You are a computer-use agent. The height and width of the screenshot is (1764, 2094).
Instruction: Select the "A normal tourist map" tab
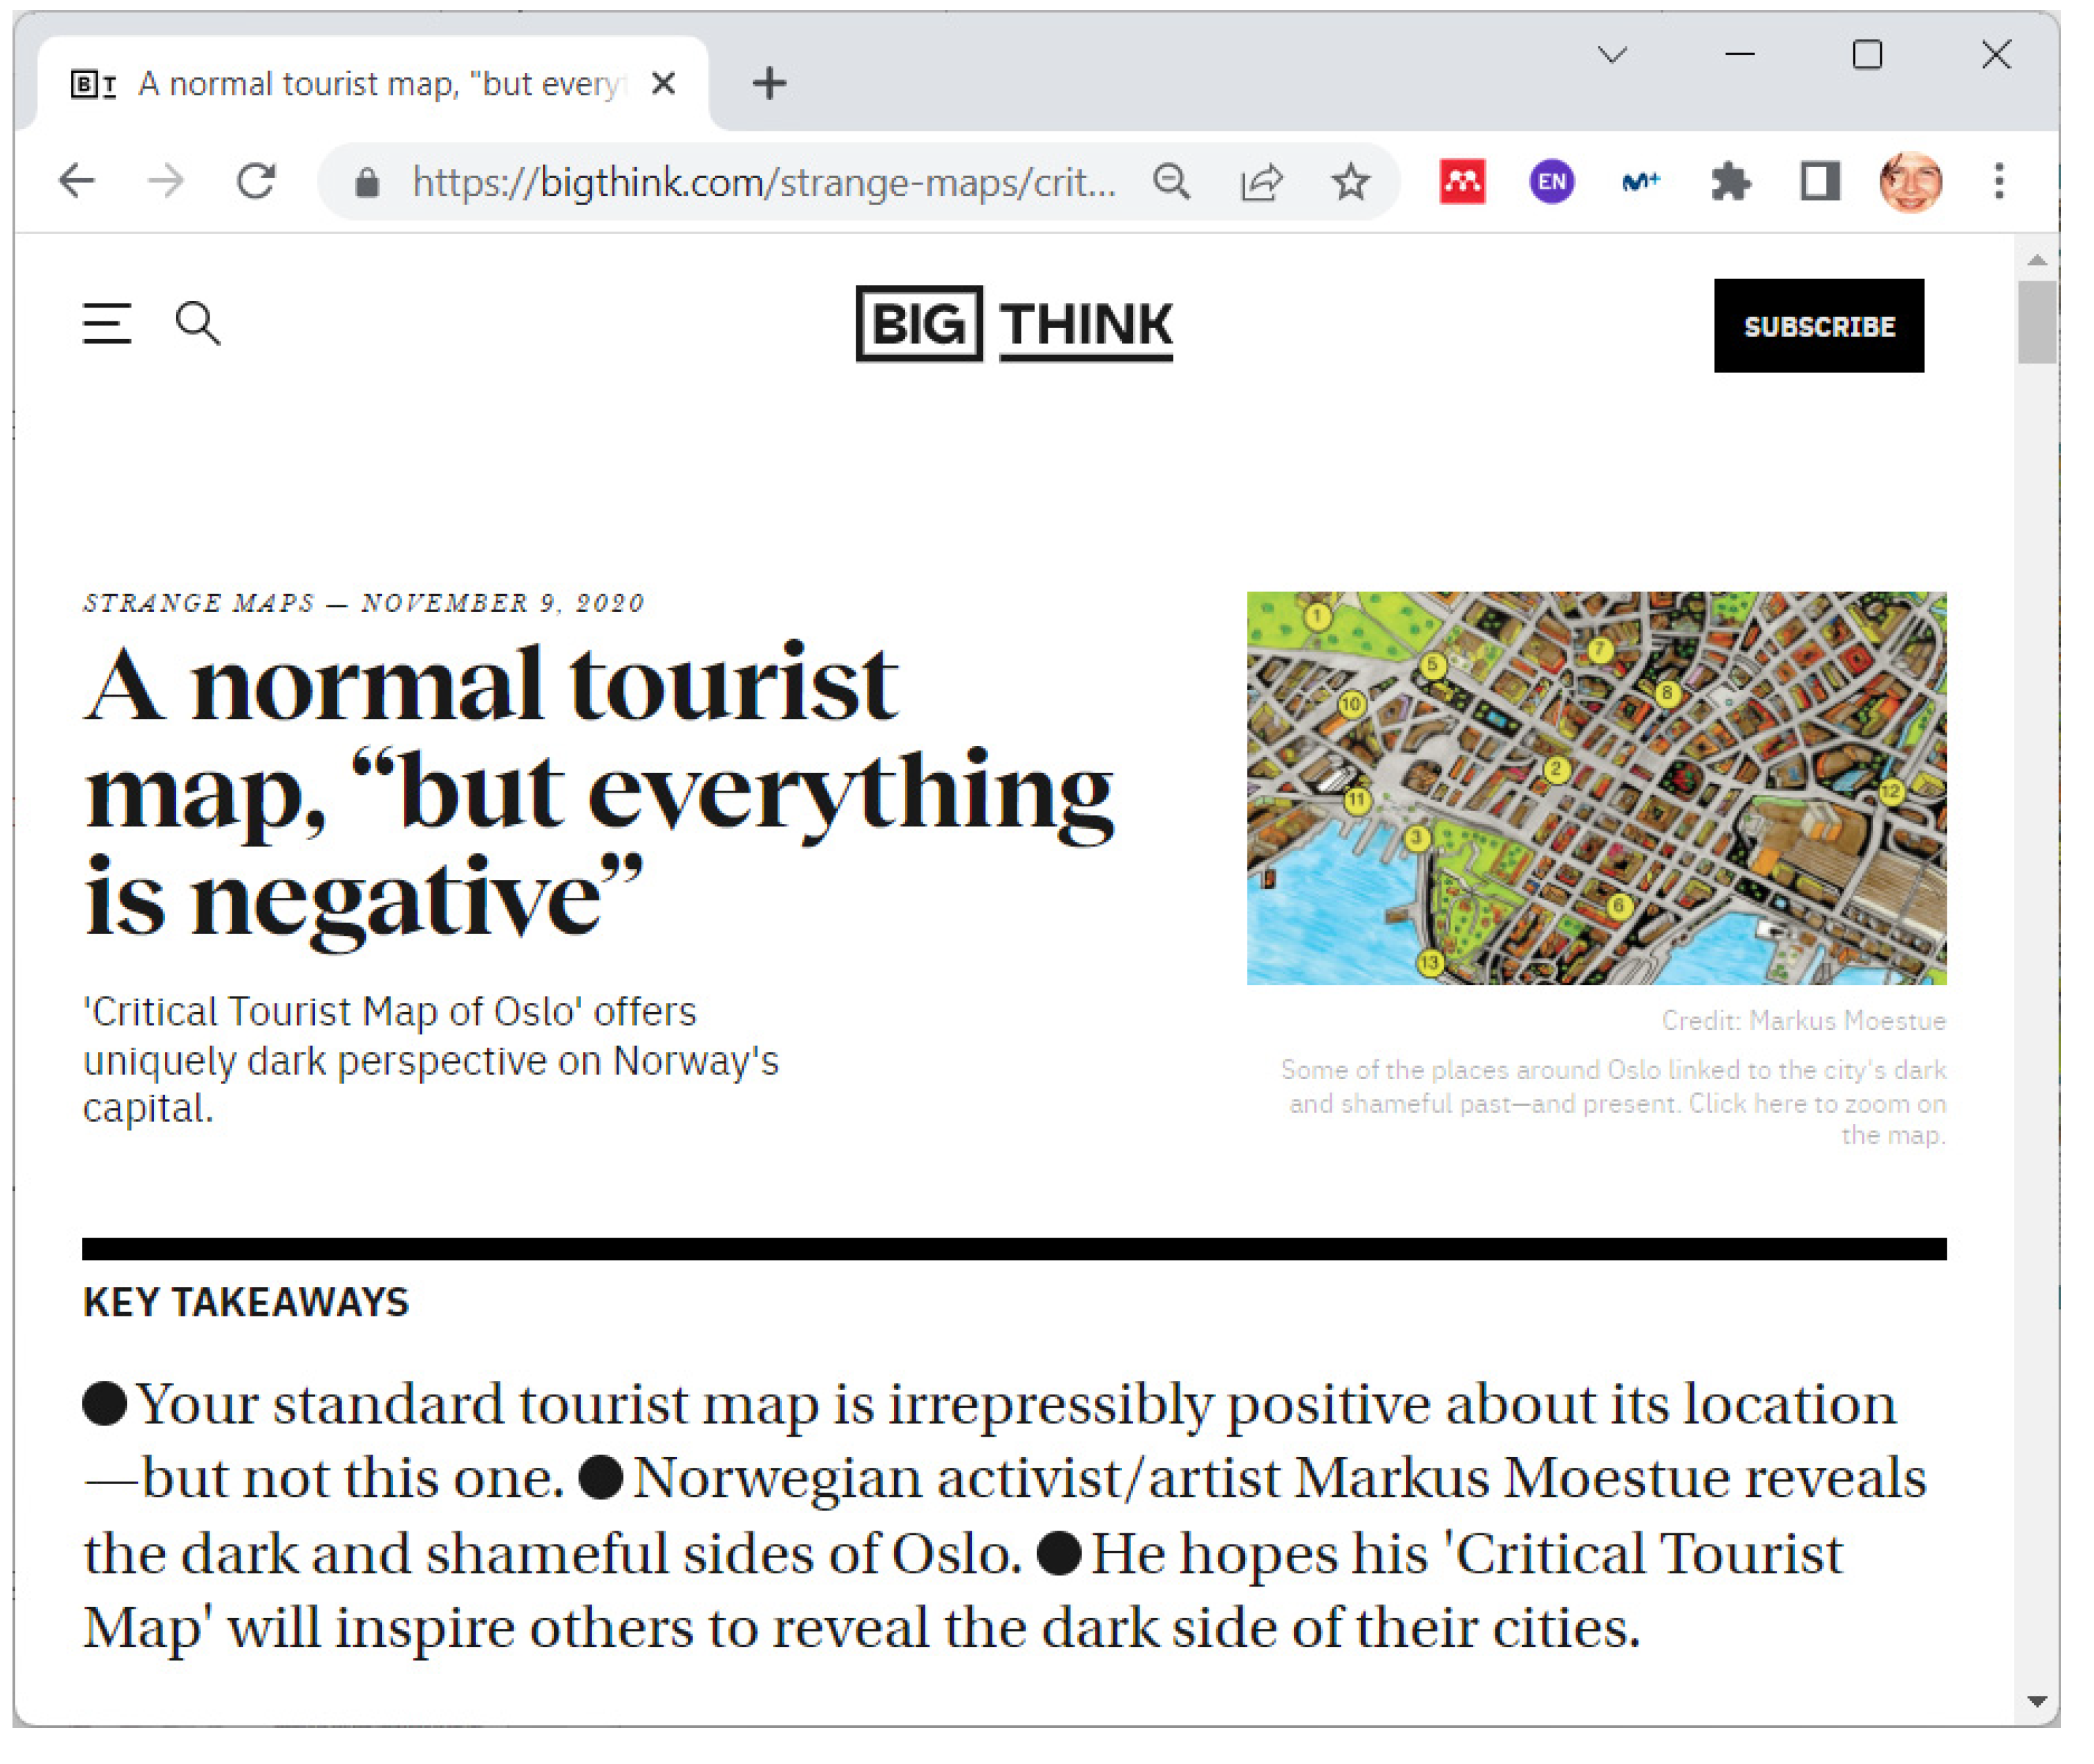point(380,85)
